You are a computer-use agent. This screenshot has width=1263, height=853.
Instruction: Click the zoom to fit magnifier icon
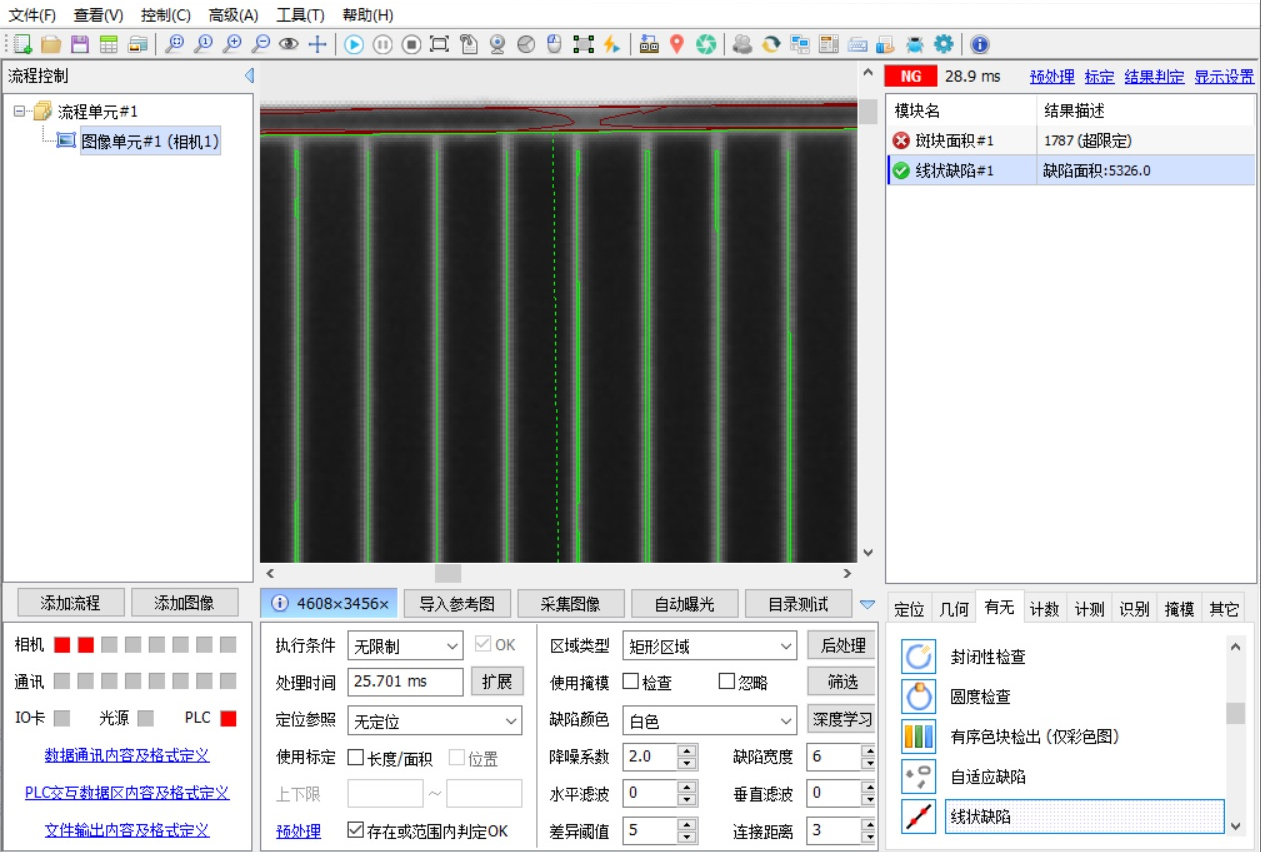[175, 44]
